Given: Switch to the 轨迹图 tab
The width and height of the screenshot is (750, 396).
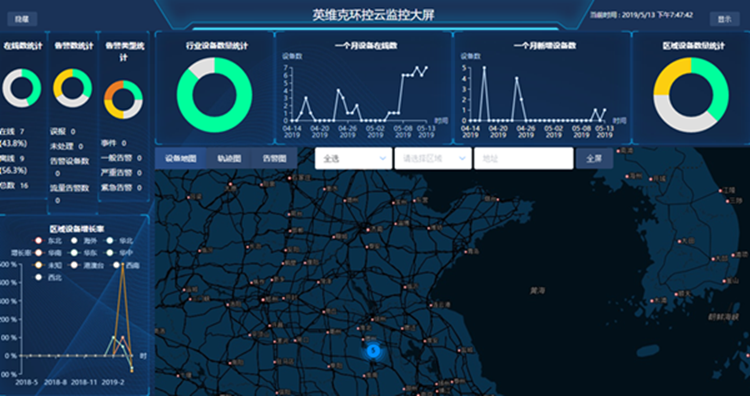Looking at the screenshot, I should [229, 158].
